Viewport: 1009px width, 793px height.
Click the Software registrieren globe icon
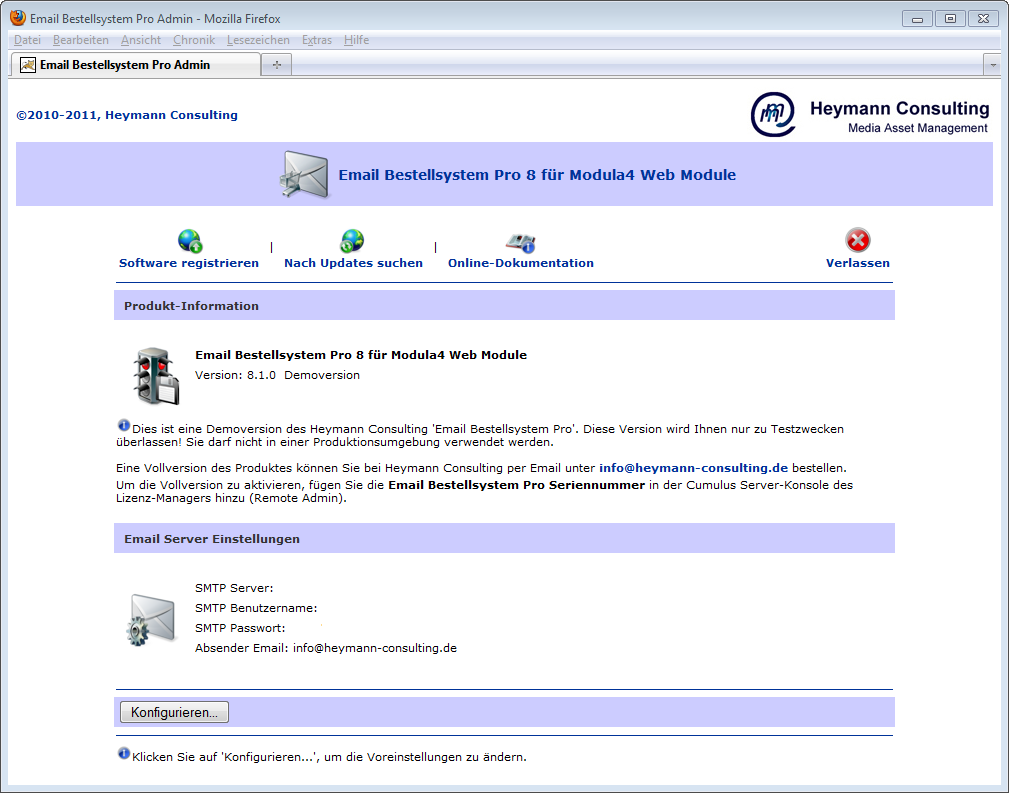190,241
